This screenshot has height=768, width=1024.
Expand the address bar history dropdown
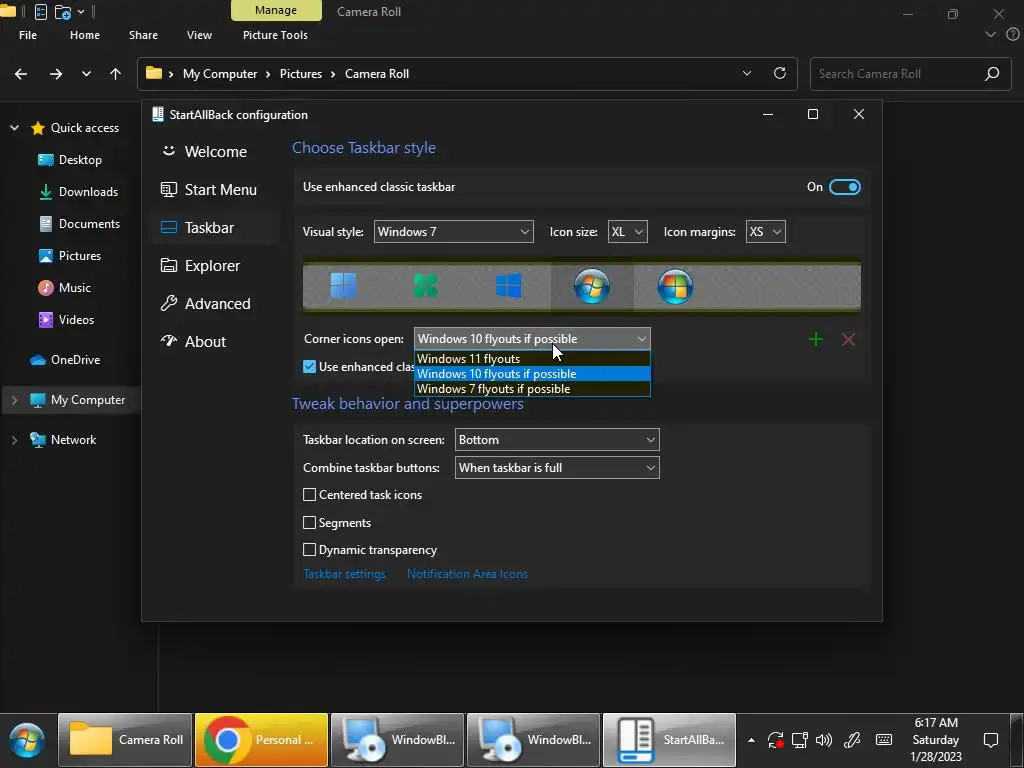coord(747,73)
